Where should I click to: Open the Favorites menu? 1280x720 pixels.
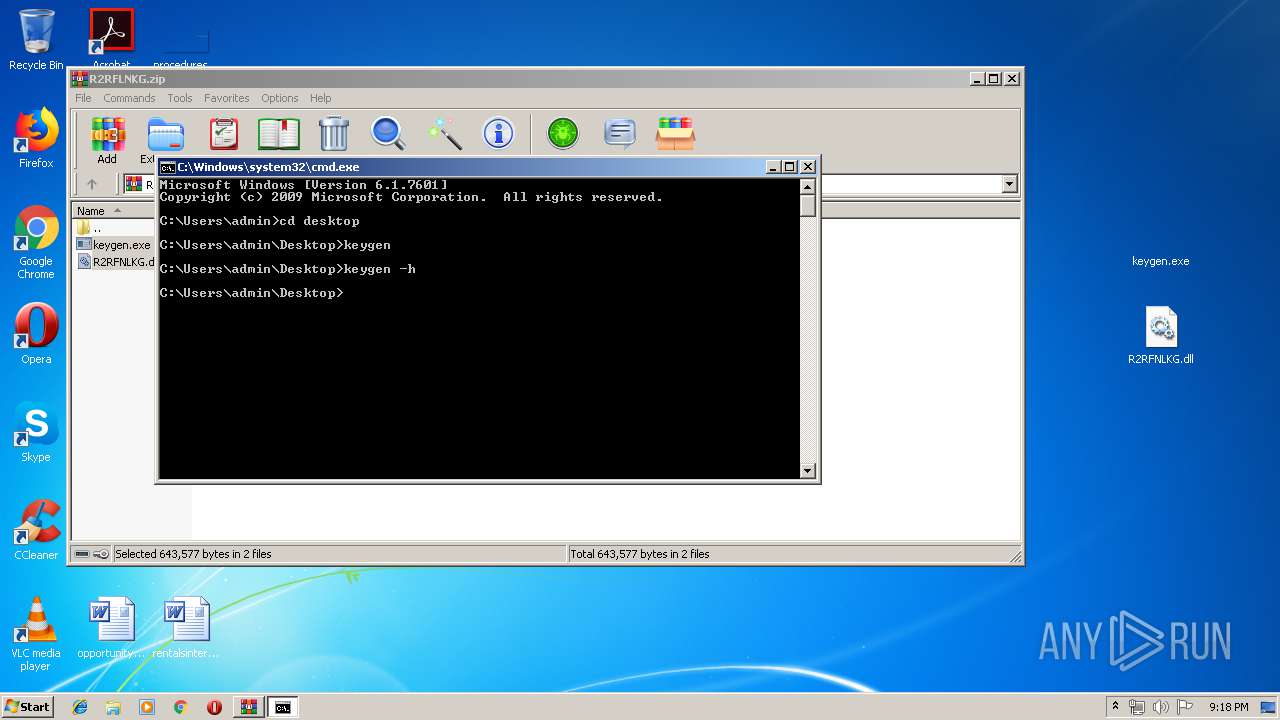pyautogui.click(x=227, y=98)
